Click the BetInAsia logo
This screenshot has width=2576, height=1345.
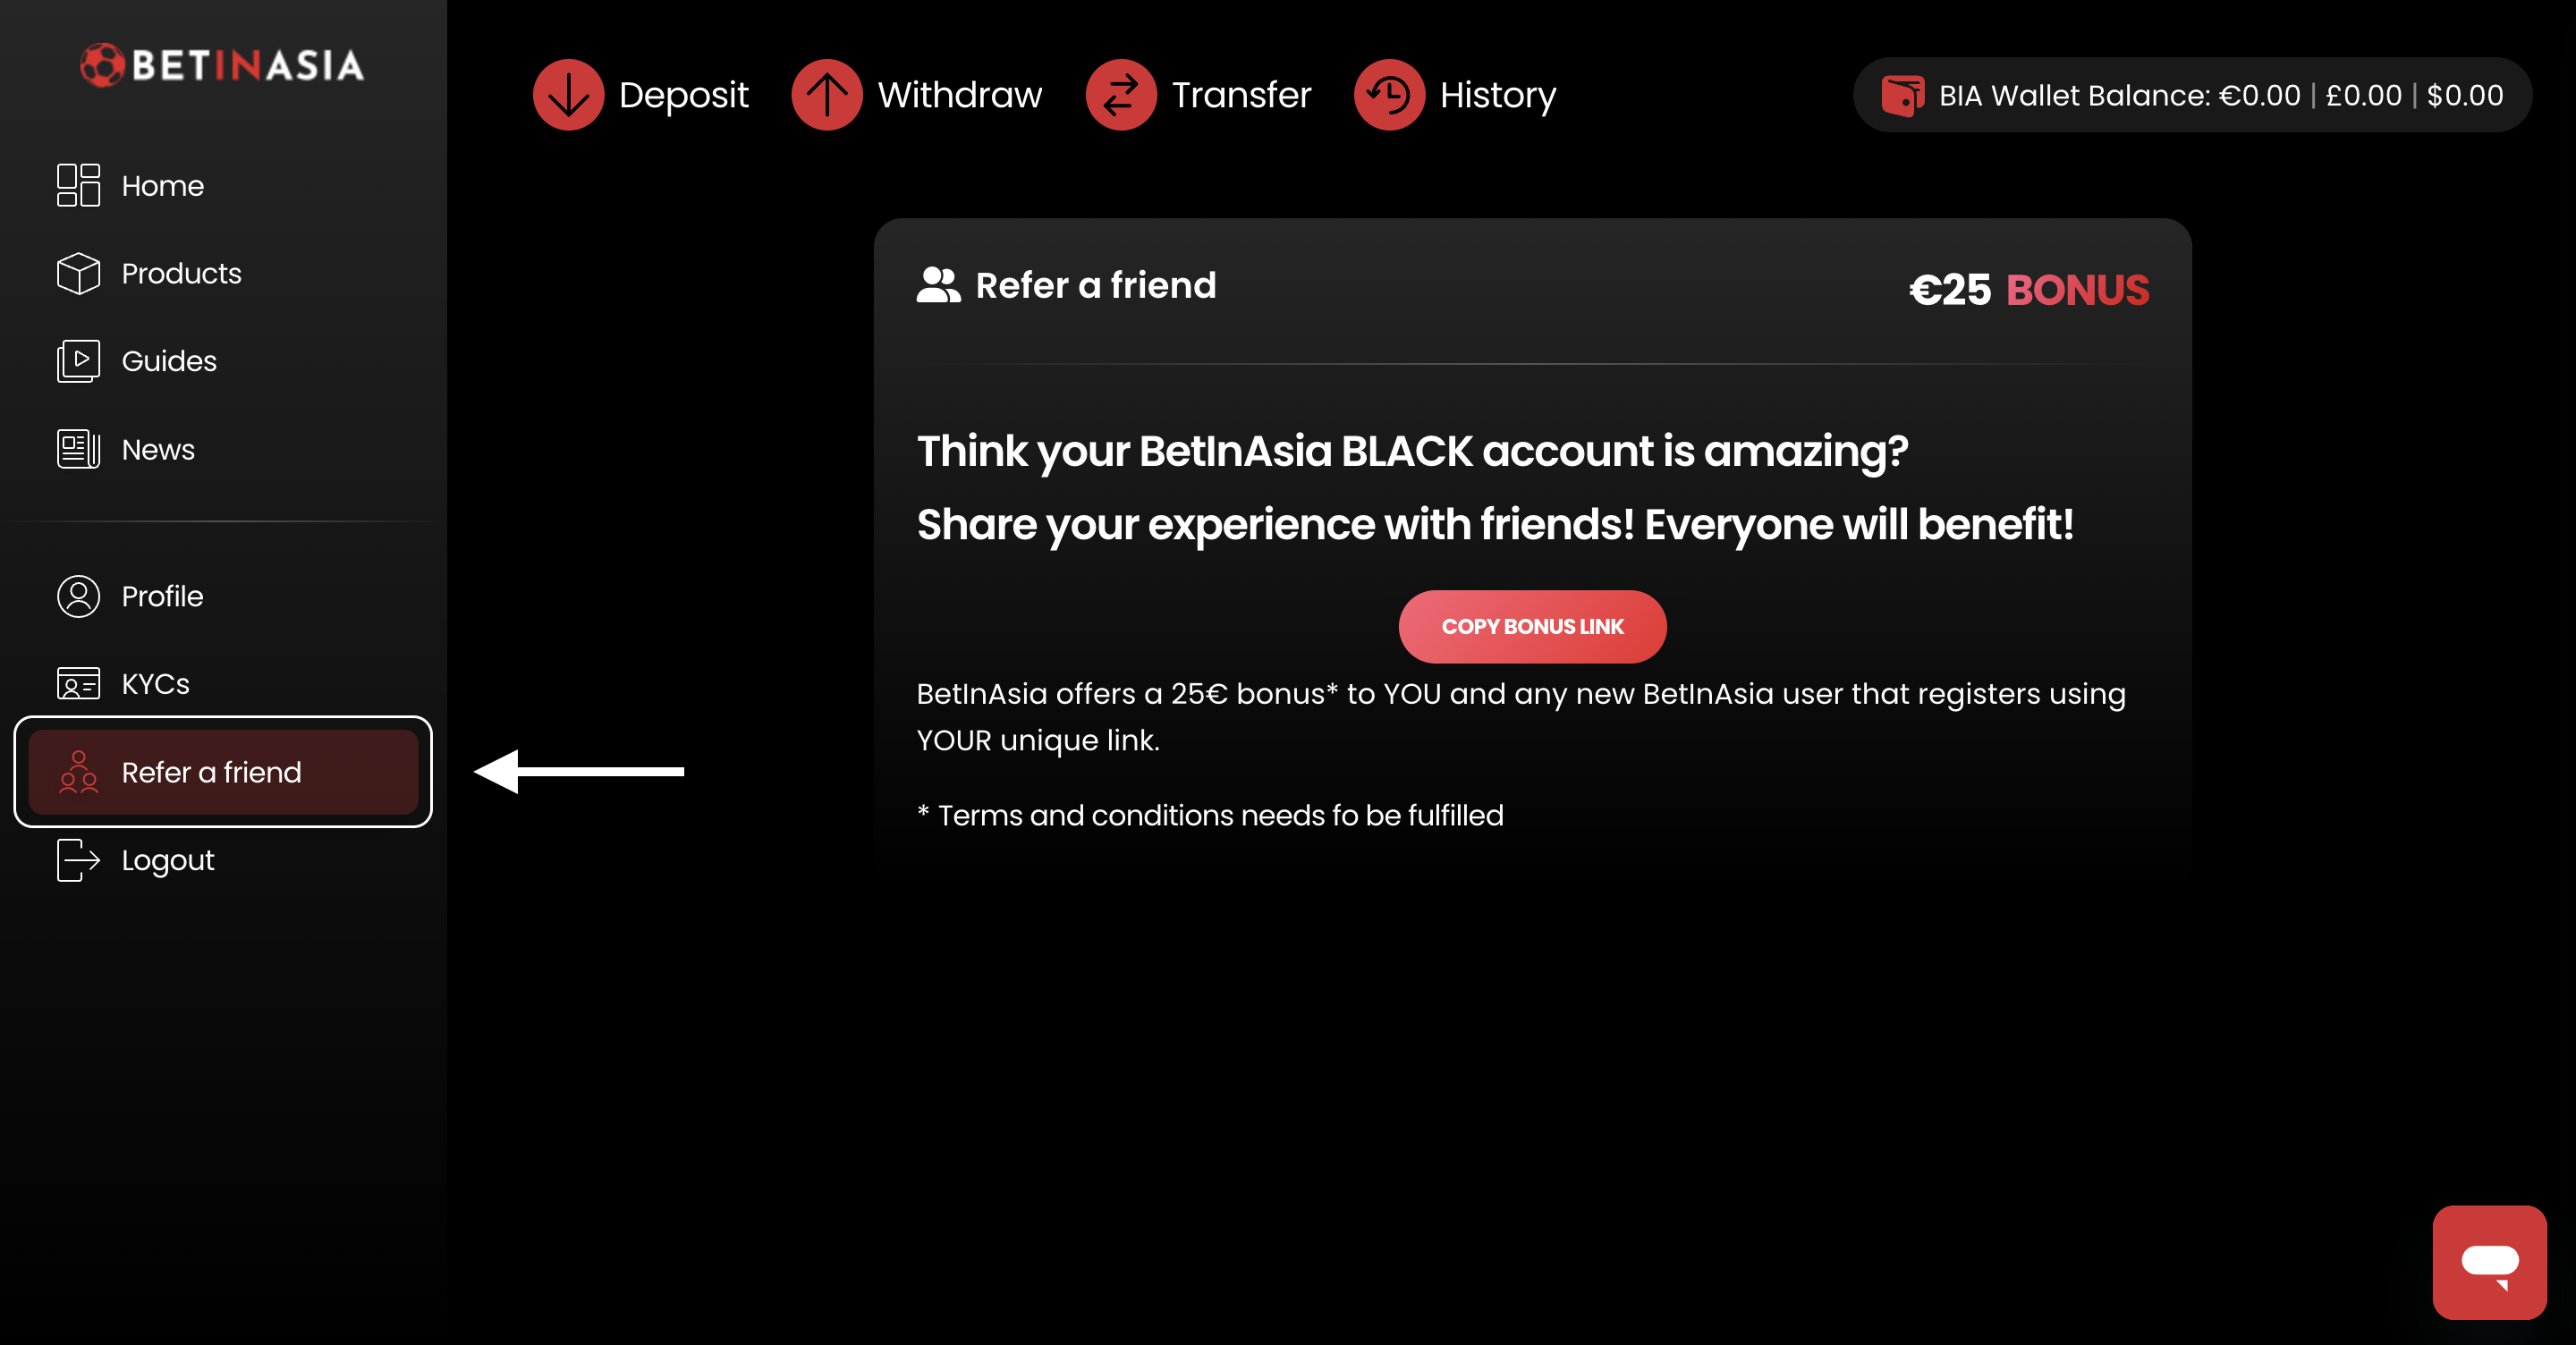click(x=222, y=65)
